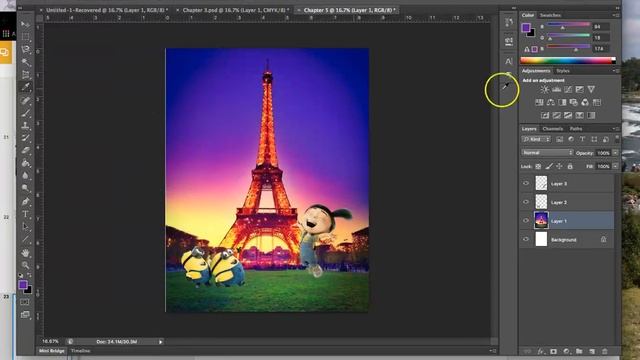Toggle Quick Mask mode
Viewport: 640px width, 360px height.
25,302
